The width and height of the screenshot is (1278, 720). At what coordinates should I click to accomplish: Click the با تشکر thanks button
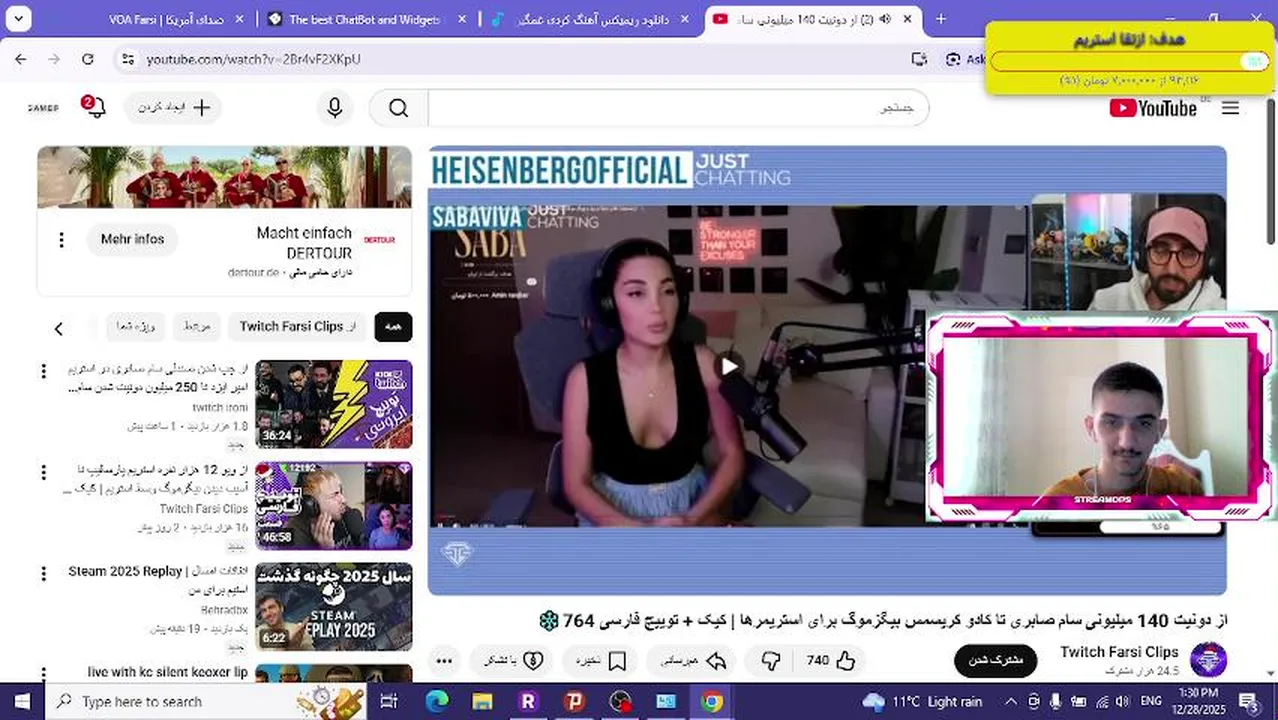[513, 660]
